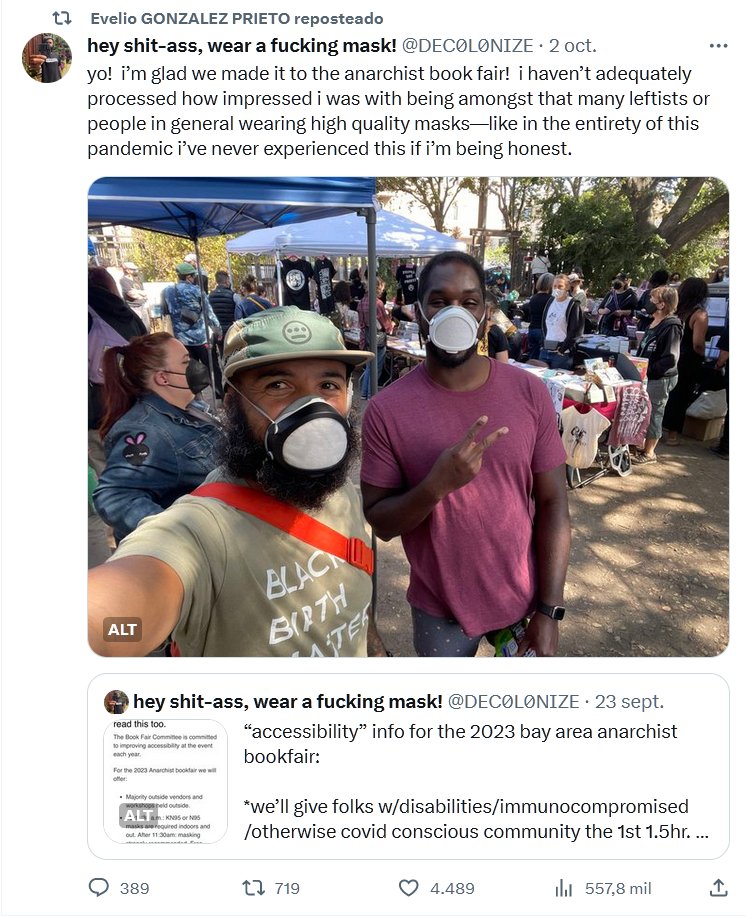Screen dimensions: 746x916
Task: Click the reply comment bubble icon
Action: (x=99, y=888)
